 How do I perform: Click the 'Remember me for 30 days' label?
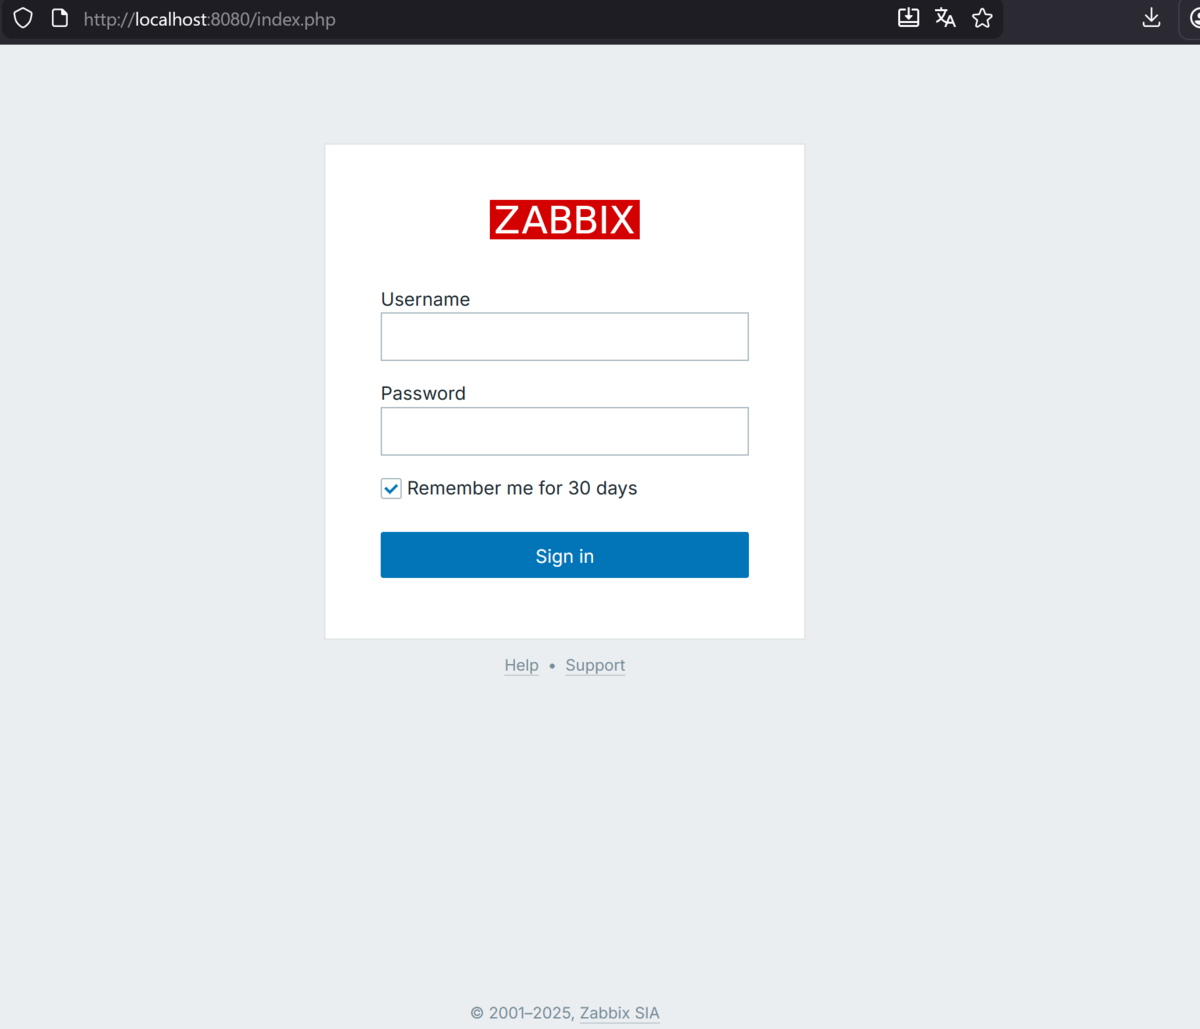[x=522, y=488]
